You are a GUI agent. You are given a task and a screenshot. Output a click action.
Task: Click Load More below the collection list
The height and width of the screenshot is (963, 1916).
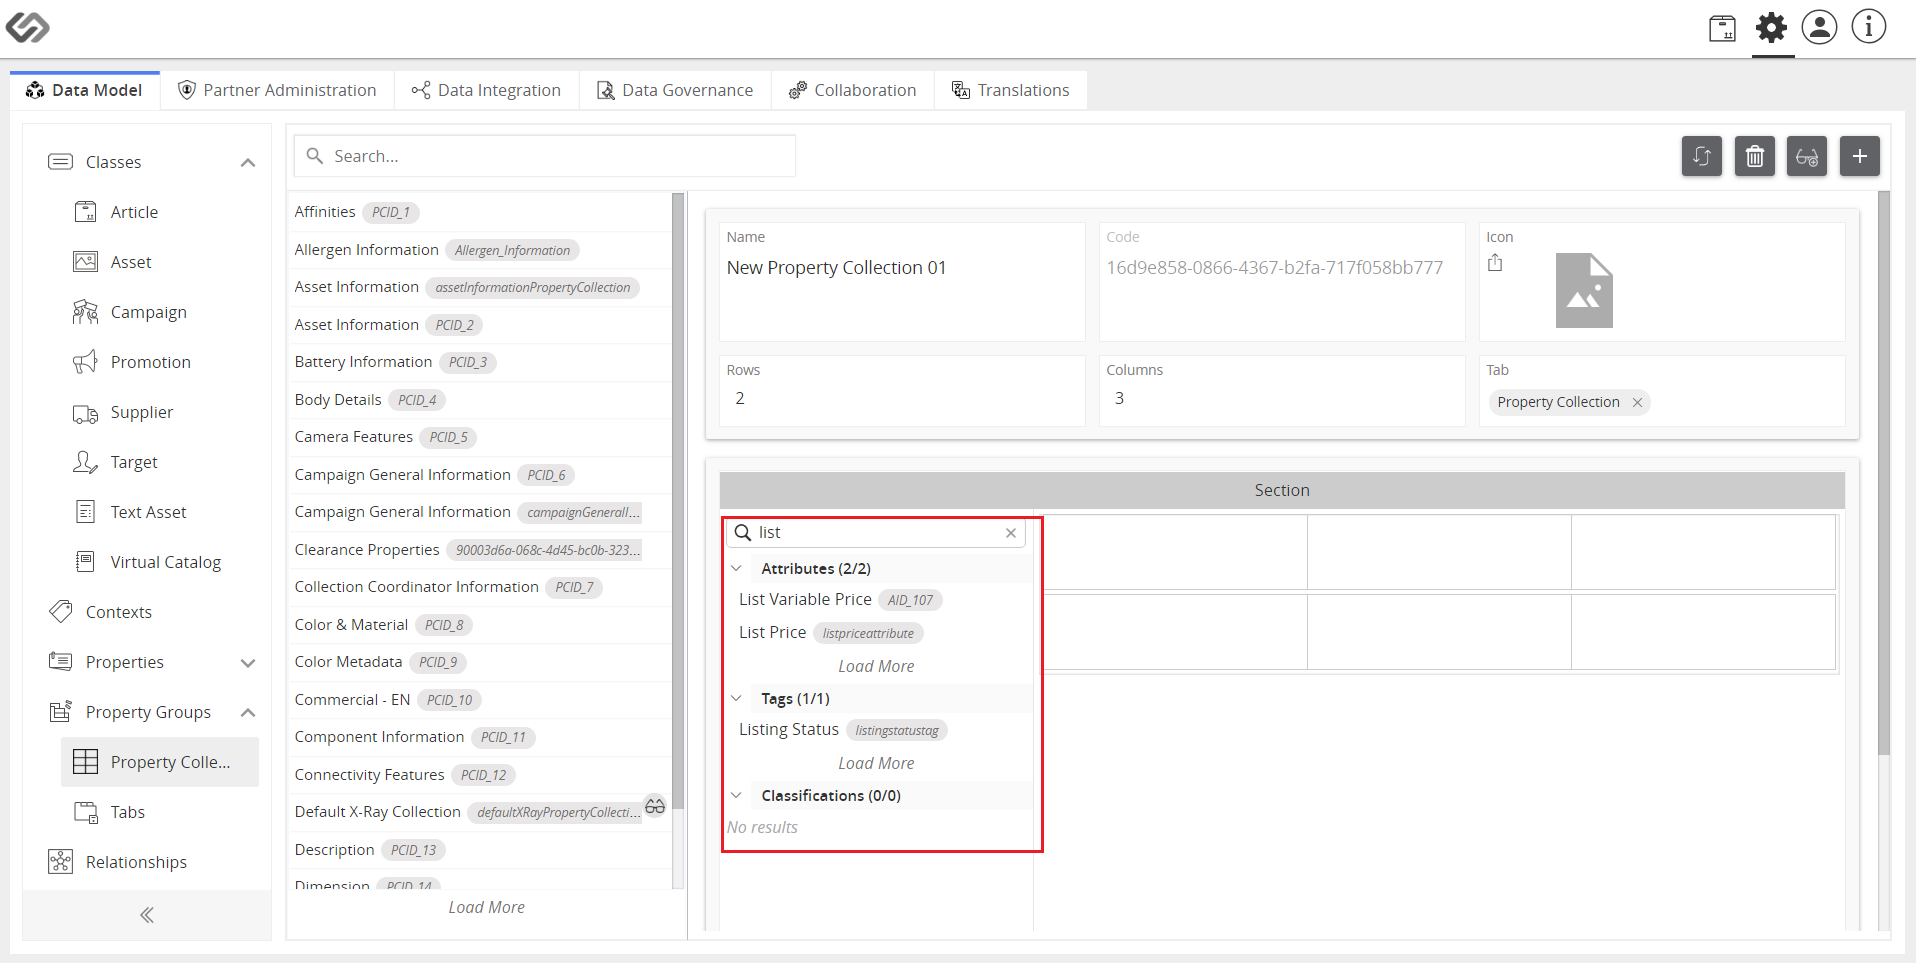pos(486,907)
